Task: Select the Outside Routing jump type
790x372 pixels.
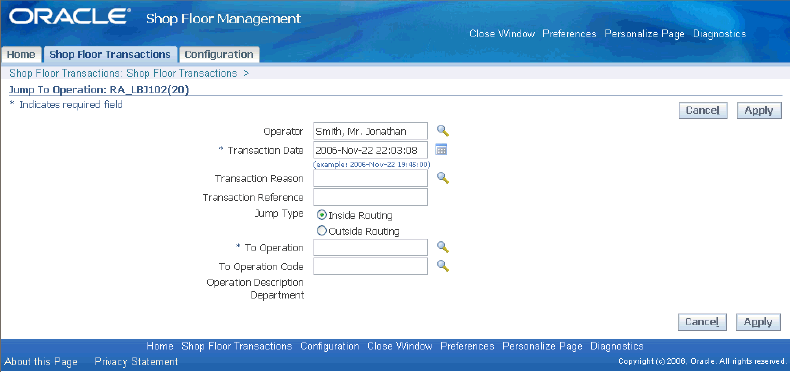Action: point(322,231)
